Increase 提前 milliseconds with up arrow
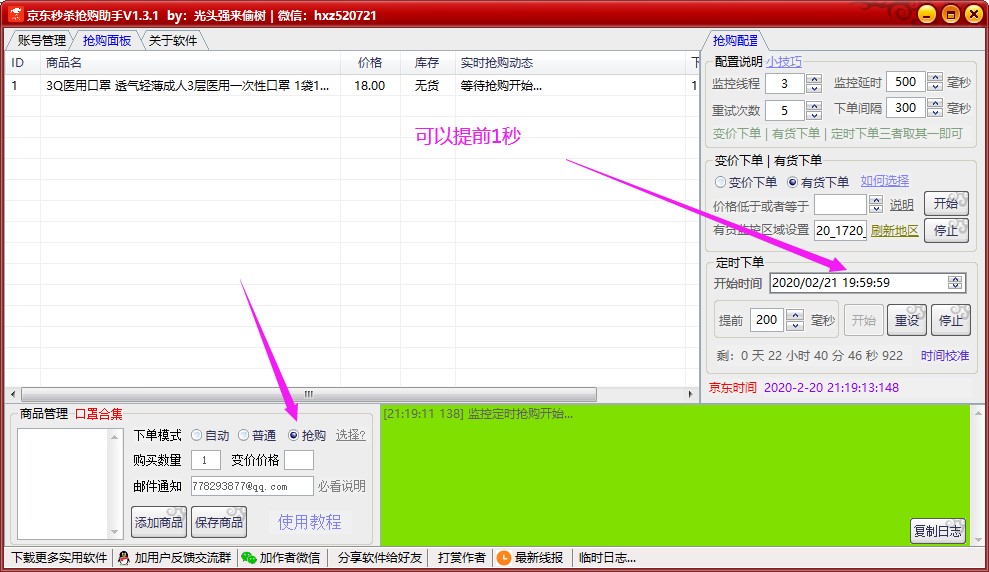Screen dimensions: 989x572 pos(795,315)
